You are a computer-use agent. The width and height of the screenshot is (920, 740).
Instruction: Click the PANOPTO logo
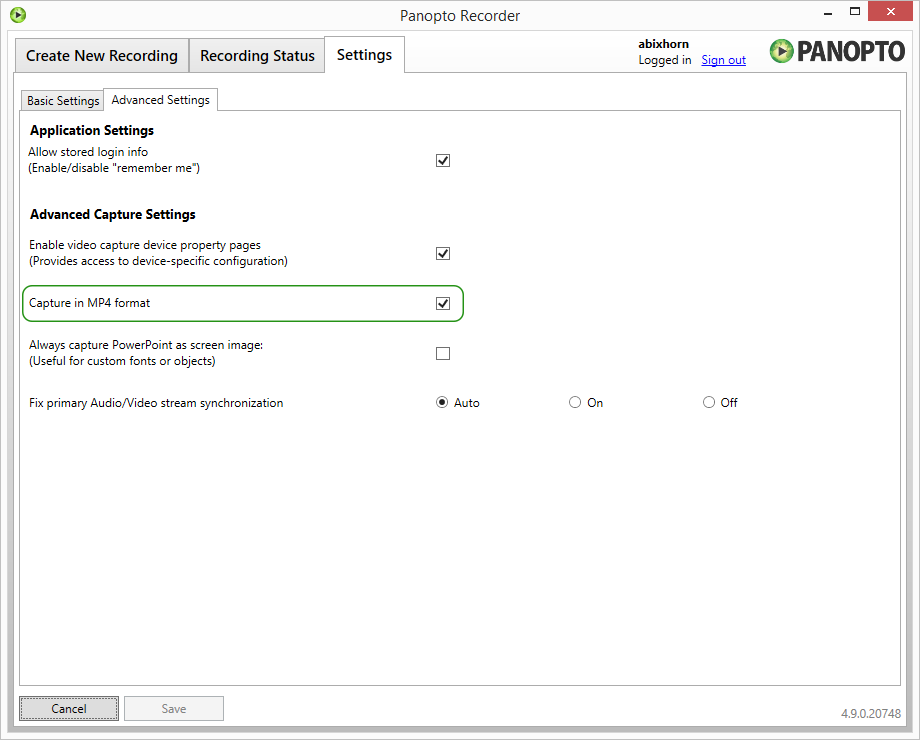837,51
